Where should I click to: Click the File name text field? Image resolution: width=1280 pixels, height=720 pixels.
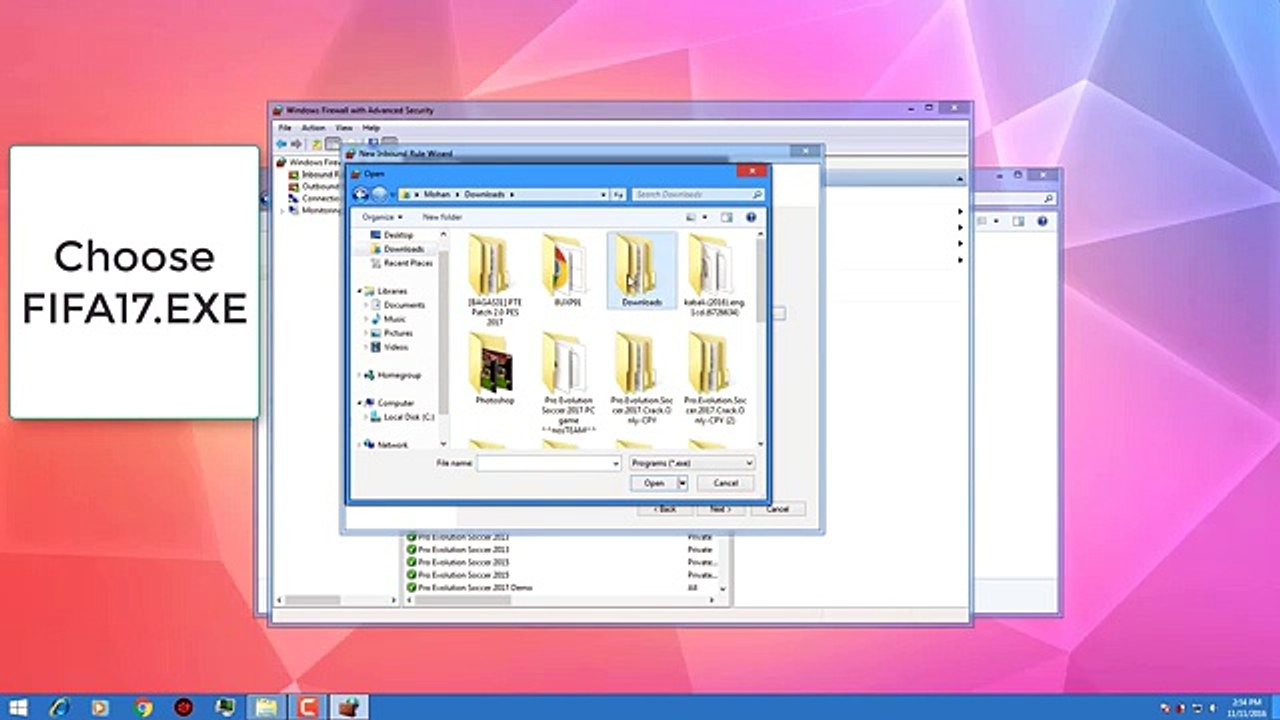[x=544, y=464]
